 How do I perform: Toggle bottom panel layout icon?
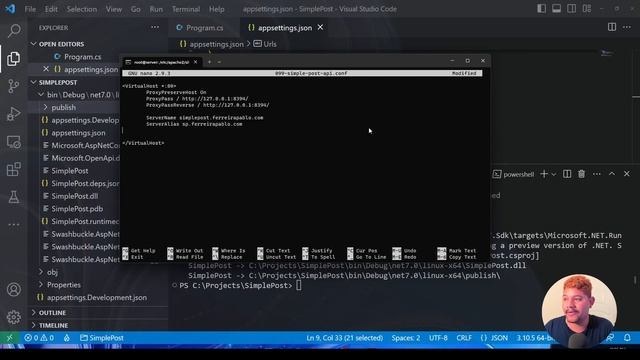556,9
